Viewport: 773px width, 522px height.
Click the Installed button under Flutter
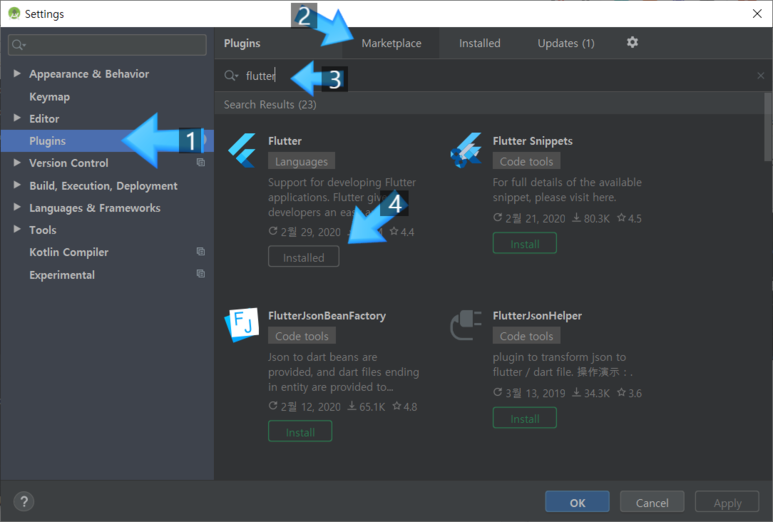tap(304, 257)
